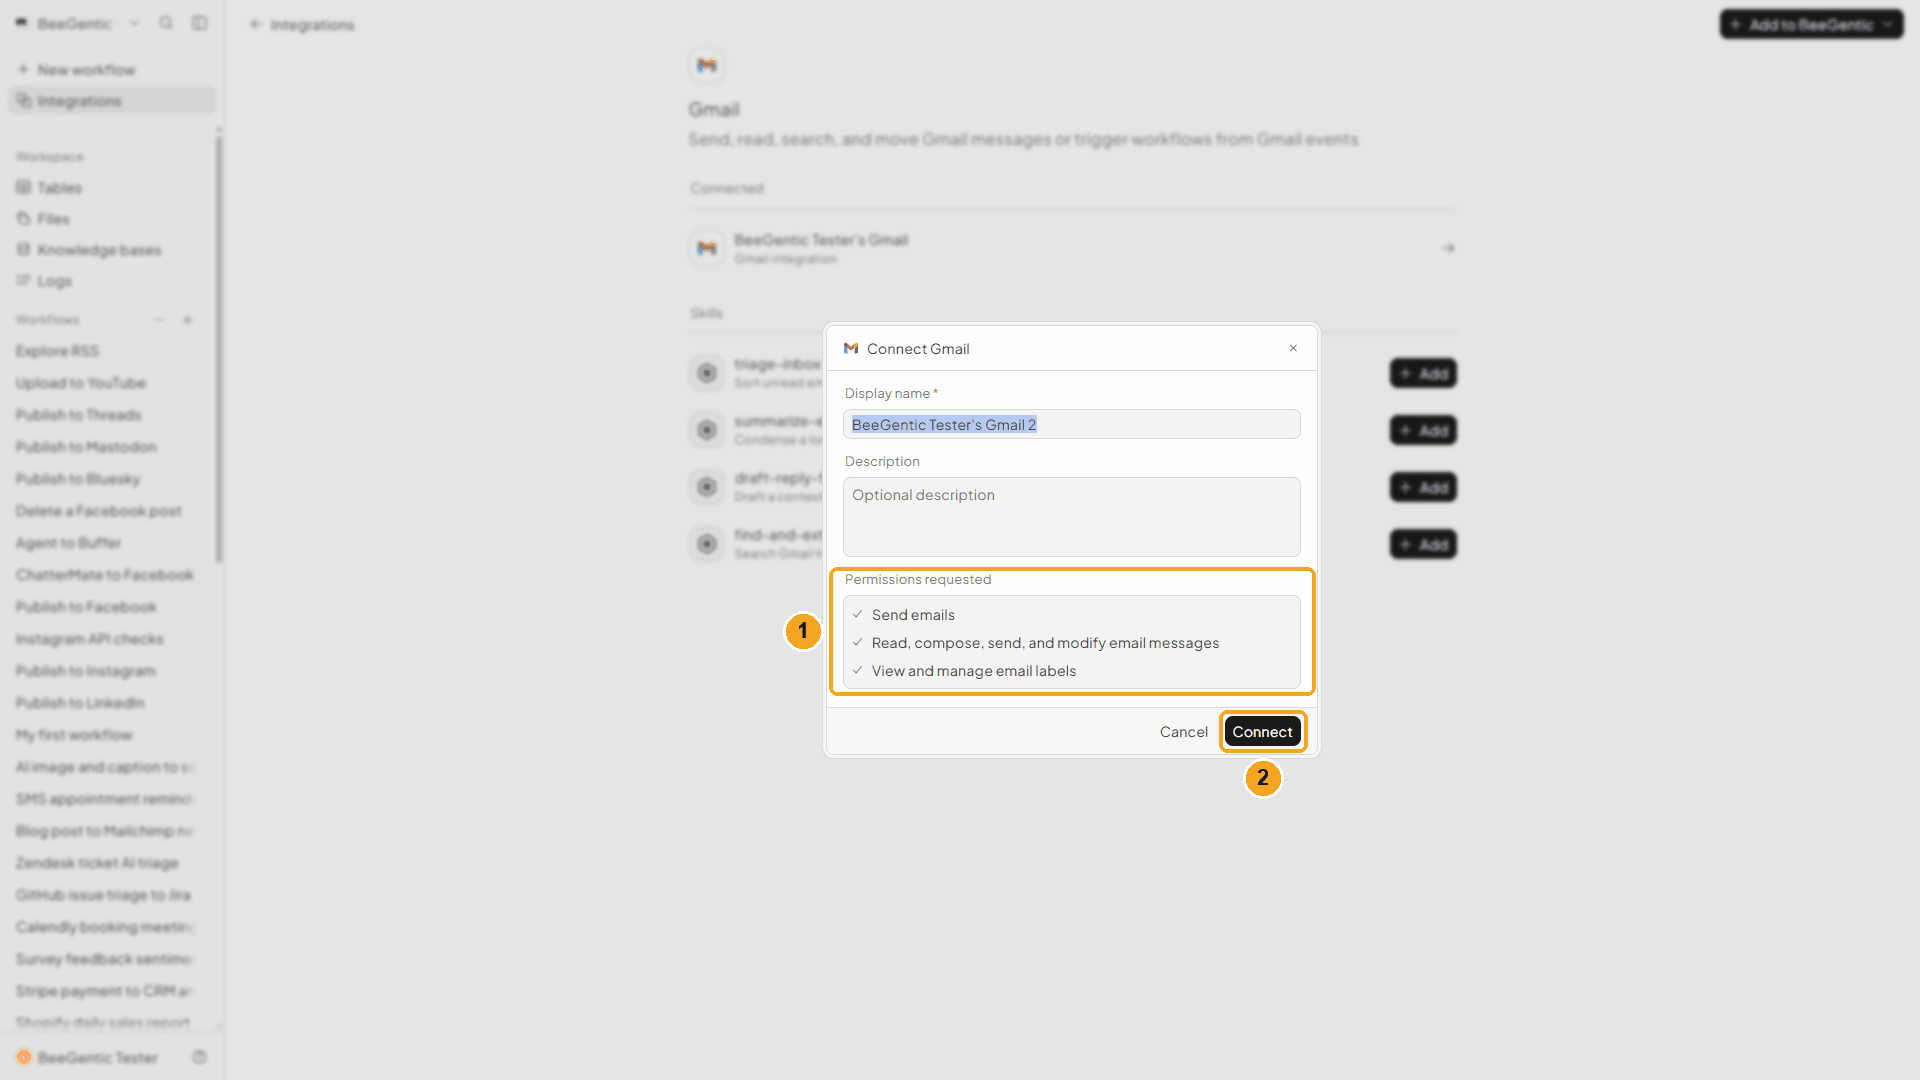Click into the Optional description textarea
The width and height of the screenshot is (1920, 1080).
click(x=1071, y=517)
